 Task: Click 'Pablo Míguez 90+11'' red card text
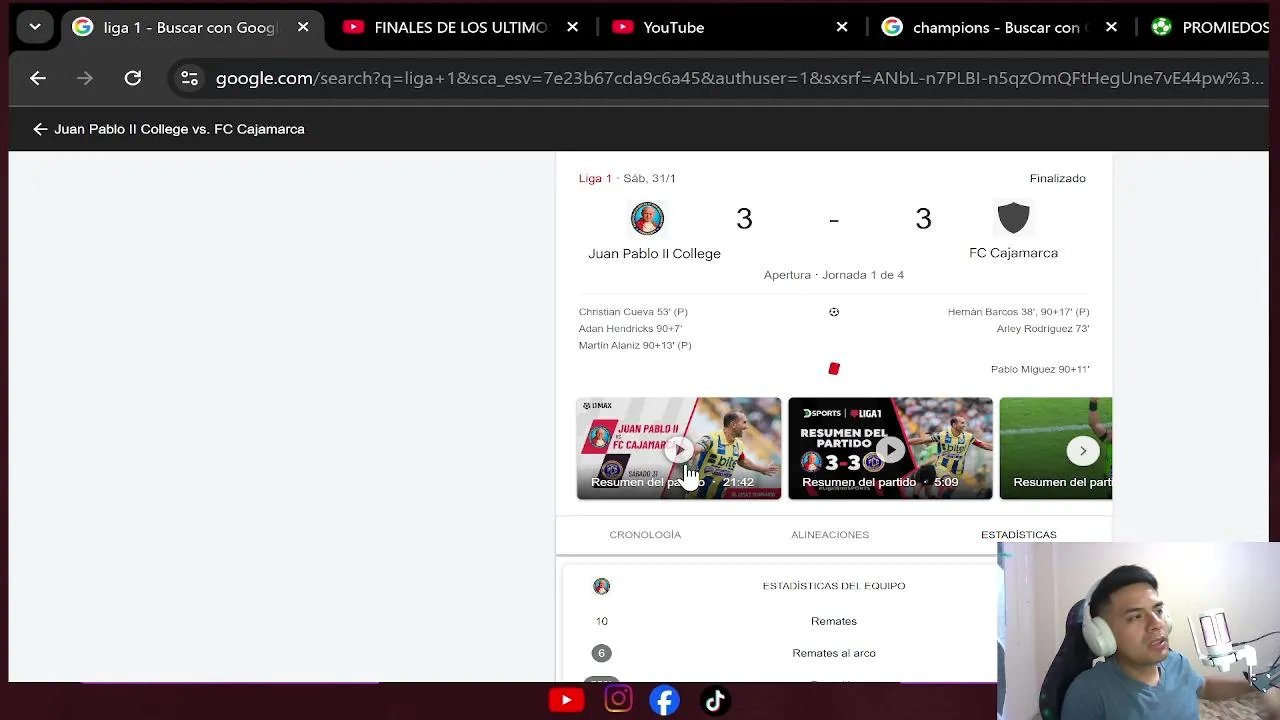(x=1040, y=369)
